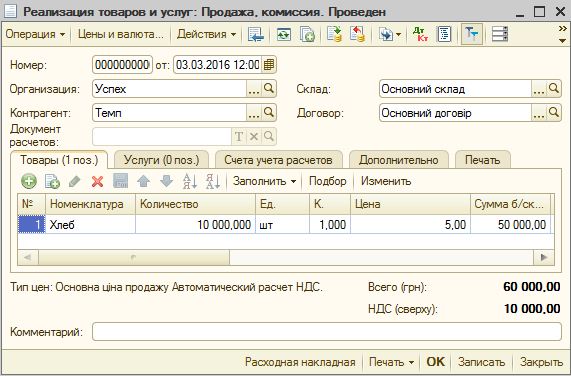Toggle the tax accounting filter icon

pyautogui.click(x=472, y=34)
